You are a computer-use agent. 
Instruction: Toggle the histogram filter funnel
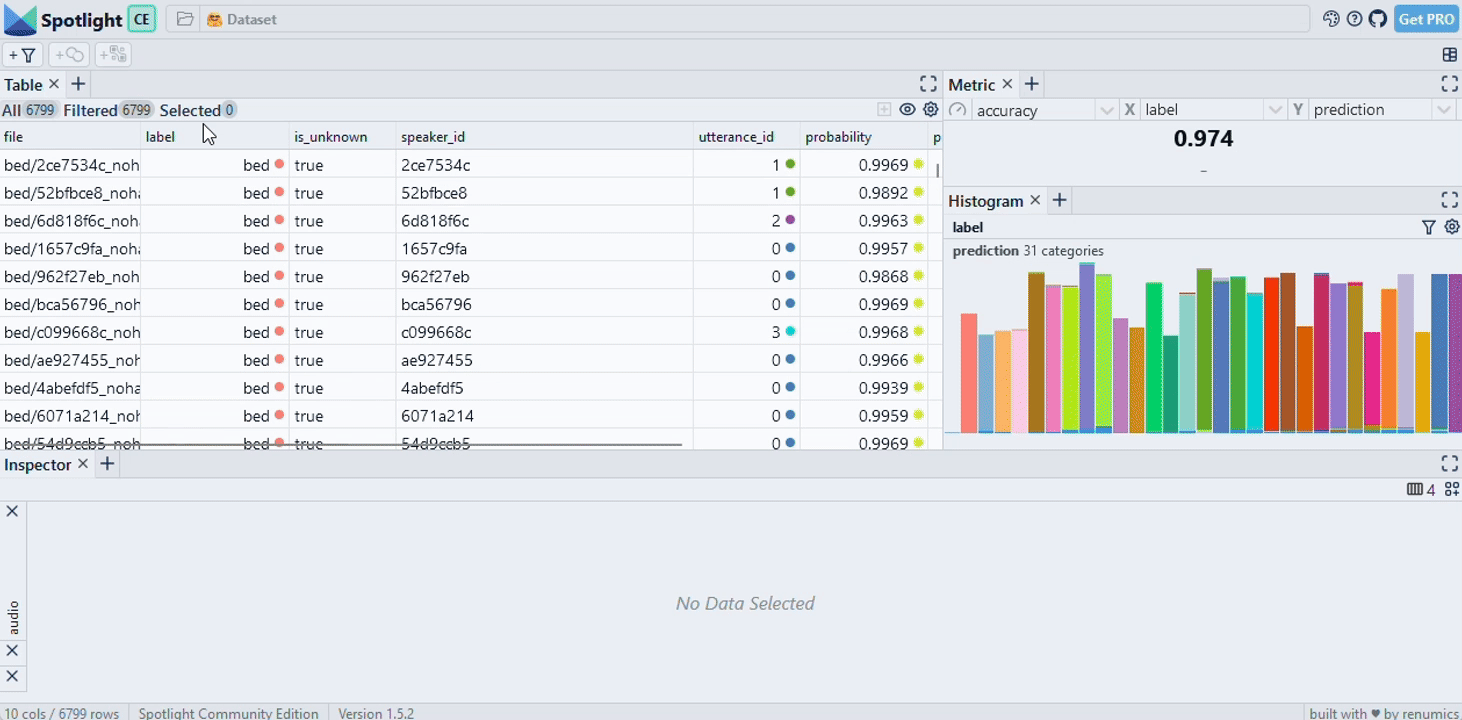tap(1429, 227)
